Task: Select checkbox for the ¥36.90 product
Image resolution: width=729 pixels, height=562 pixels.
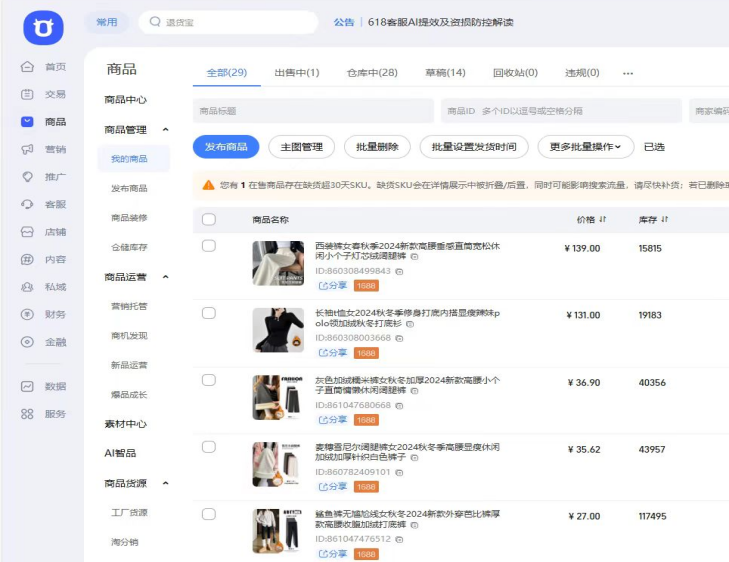Action: [209, 380]
